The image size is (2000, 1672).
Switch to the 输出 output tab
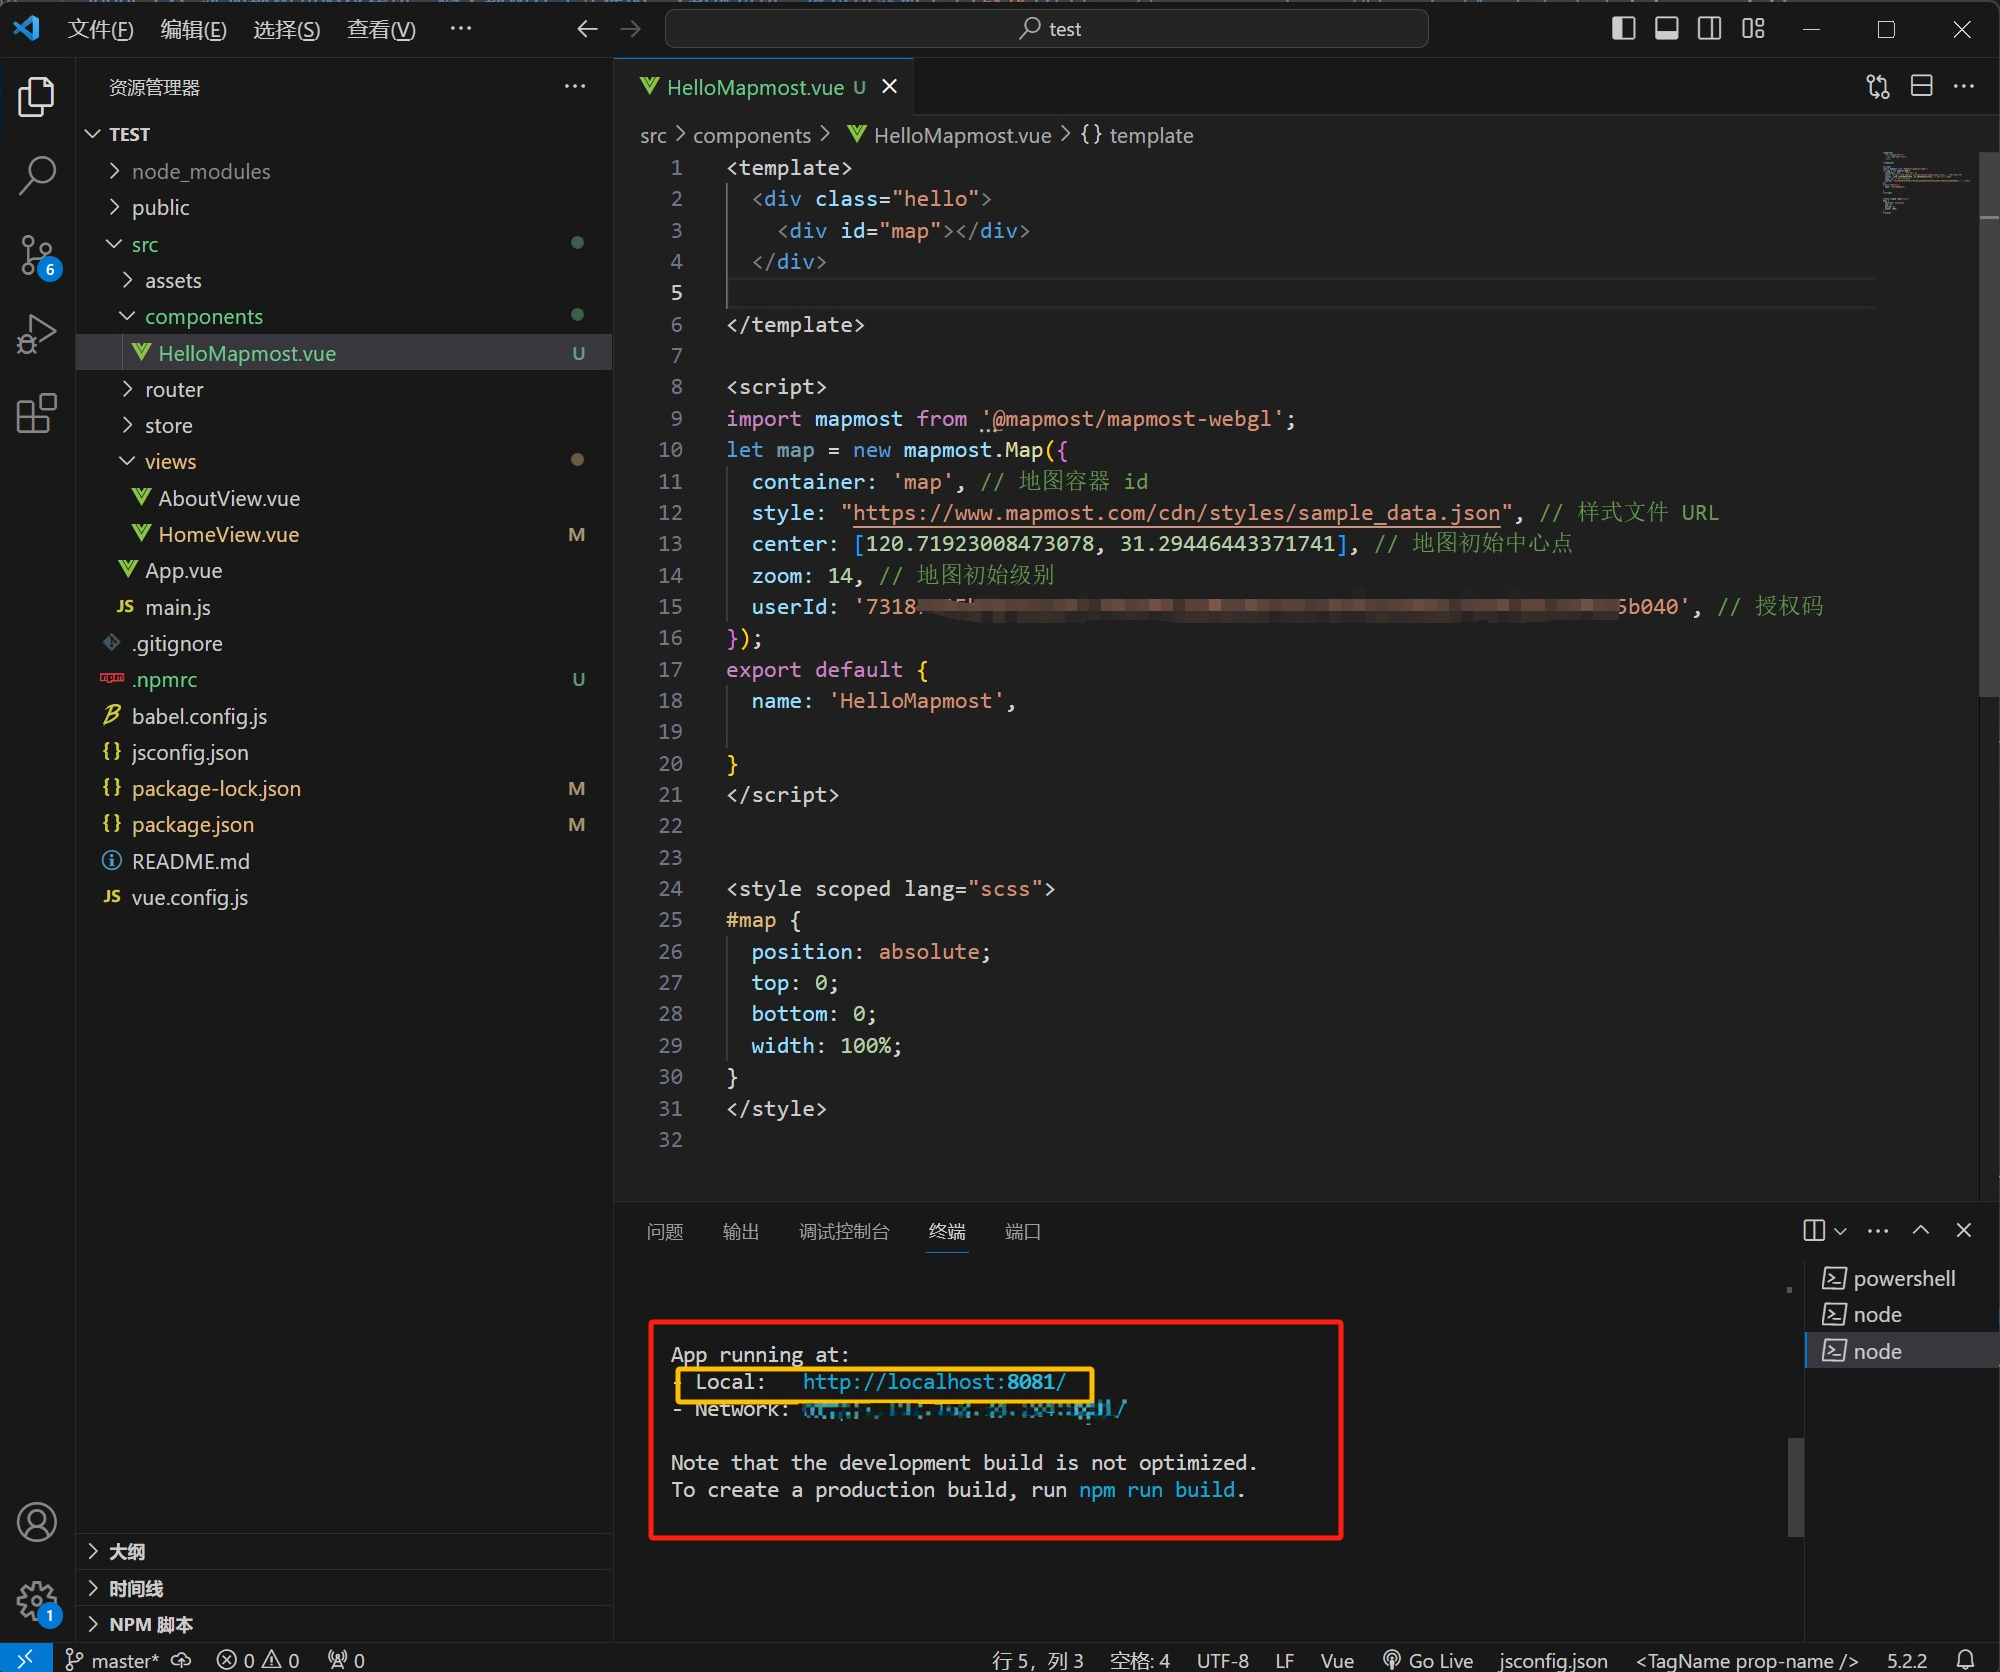click(741, 1232)
